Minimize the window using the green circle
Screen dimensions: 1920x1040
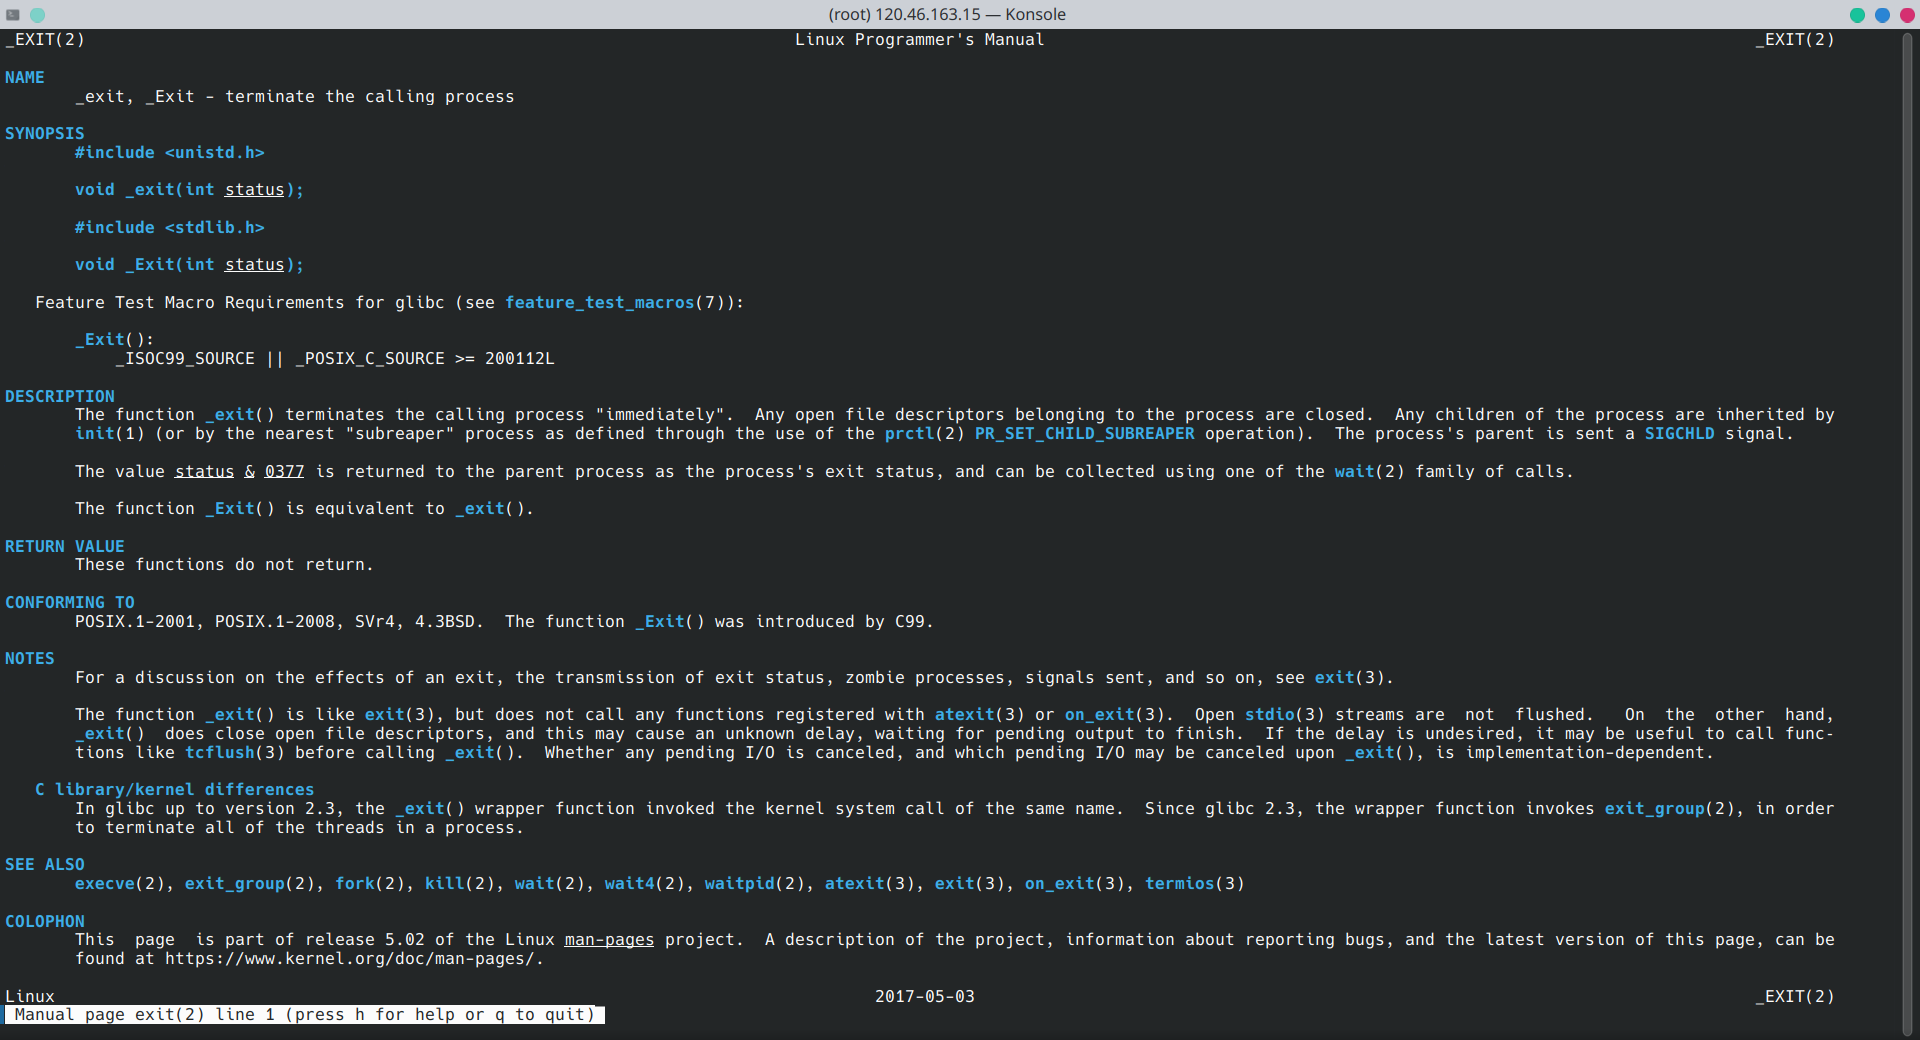point(1857,15)
